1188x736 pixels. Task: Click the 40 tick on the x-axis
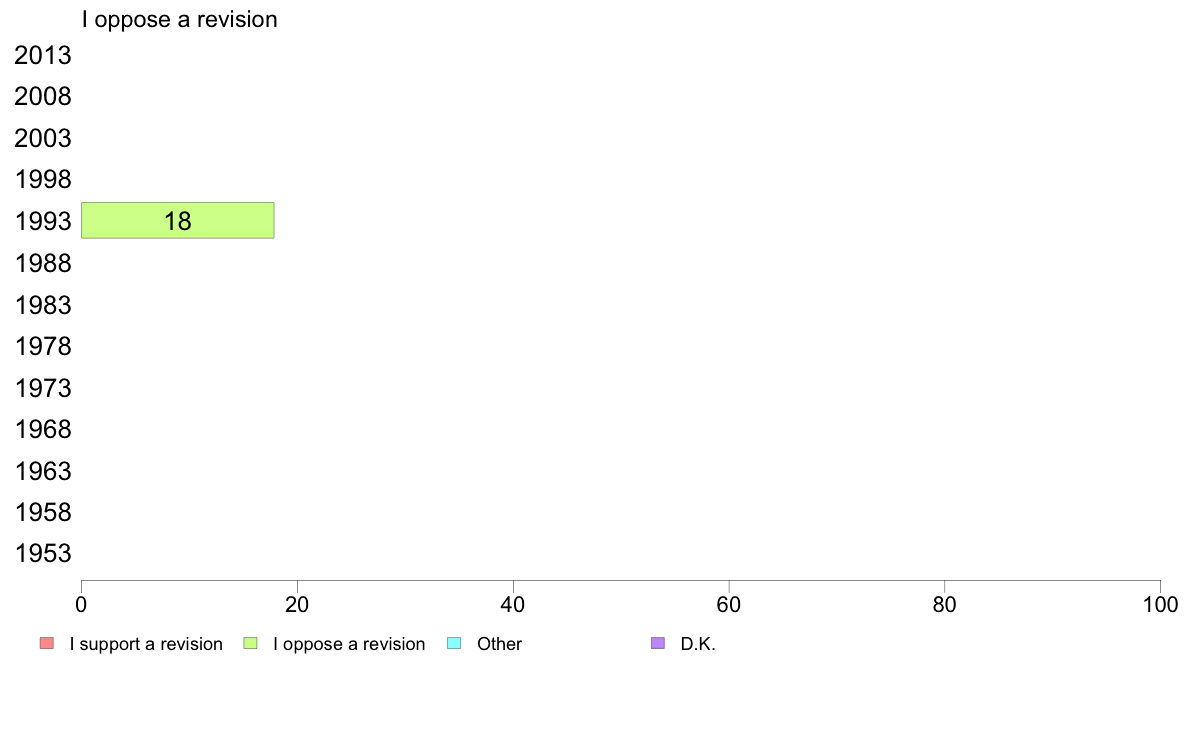(x=513, y=604)
